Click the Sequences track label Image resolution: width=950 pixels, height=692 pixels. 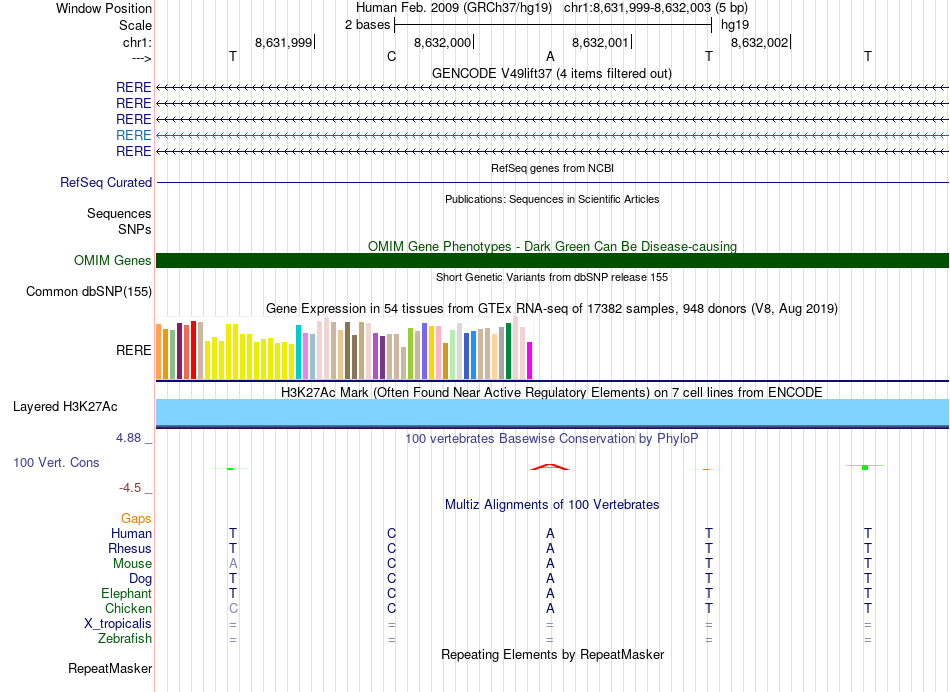(x=119, y=213)
